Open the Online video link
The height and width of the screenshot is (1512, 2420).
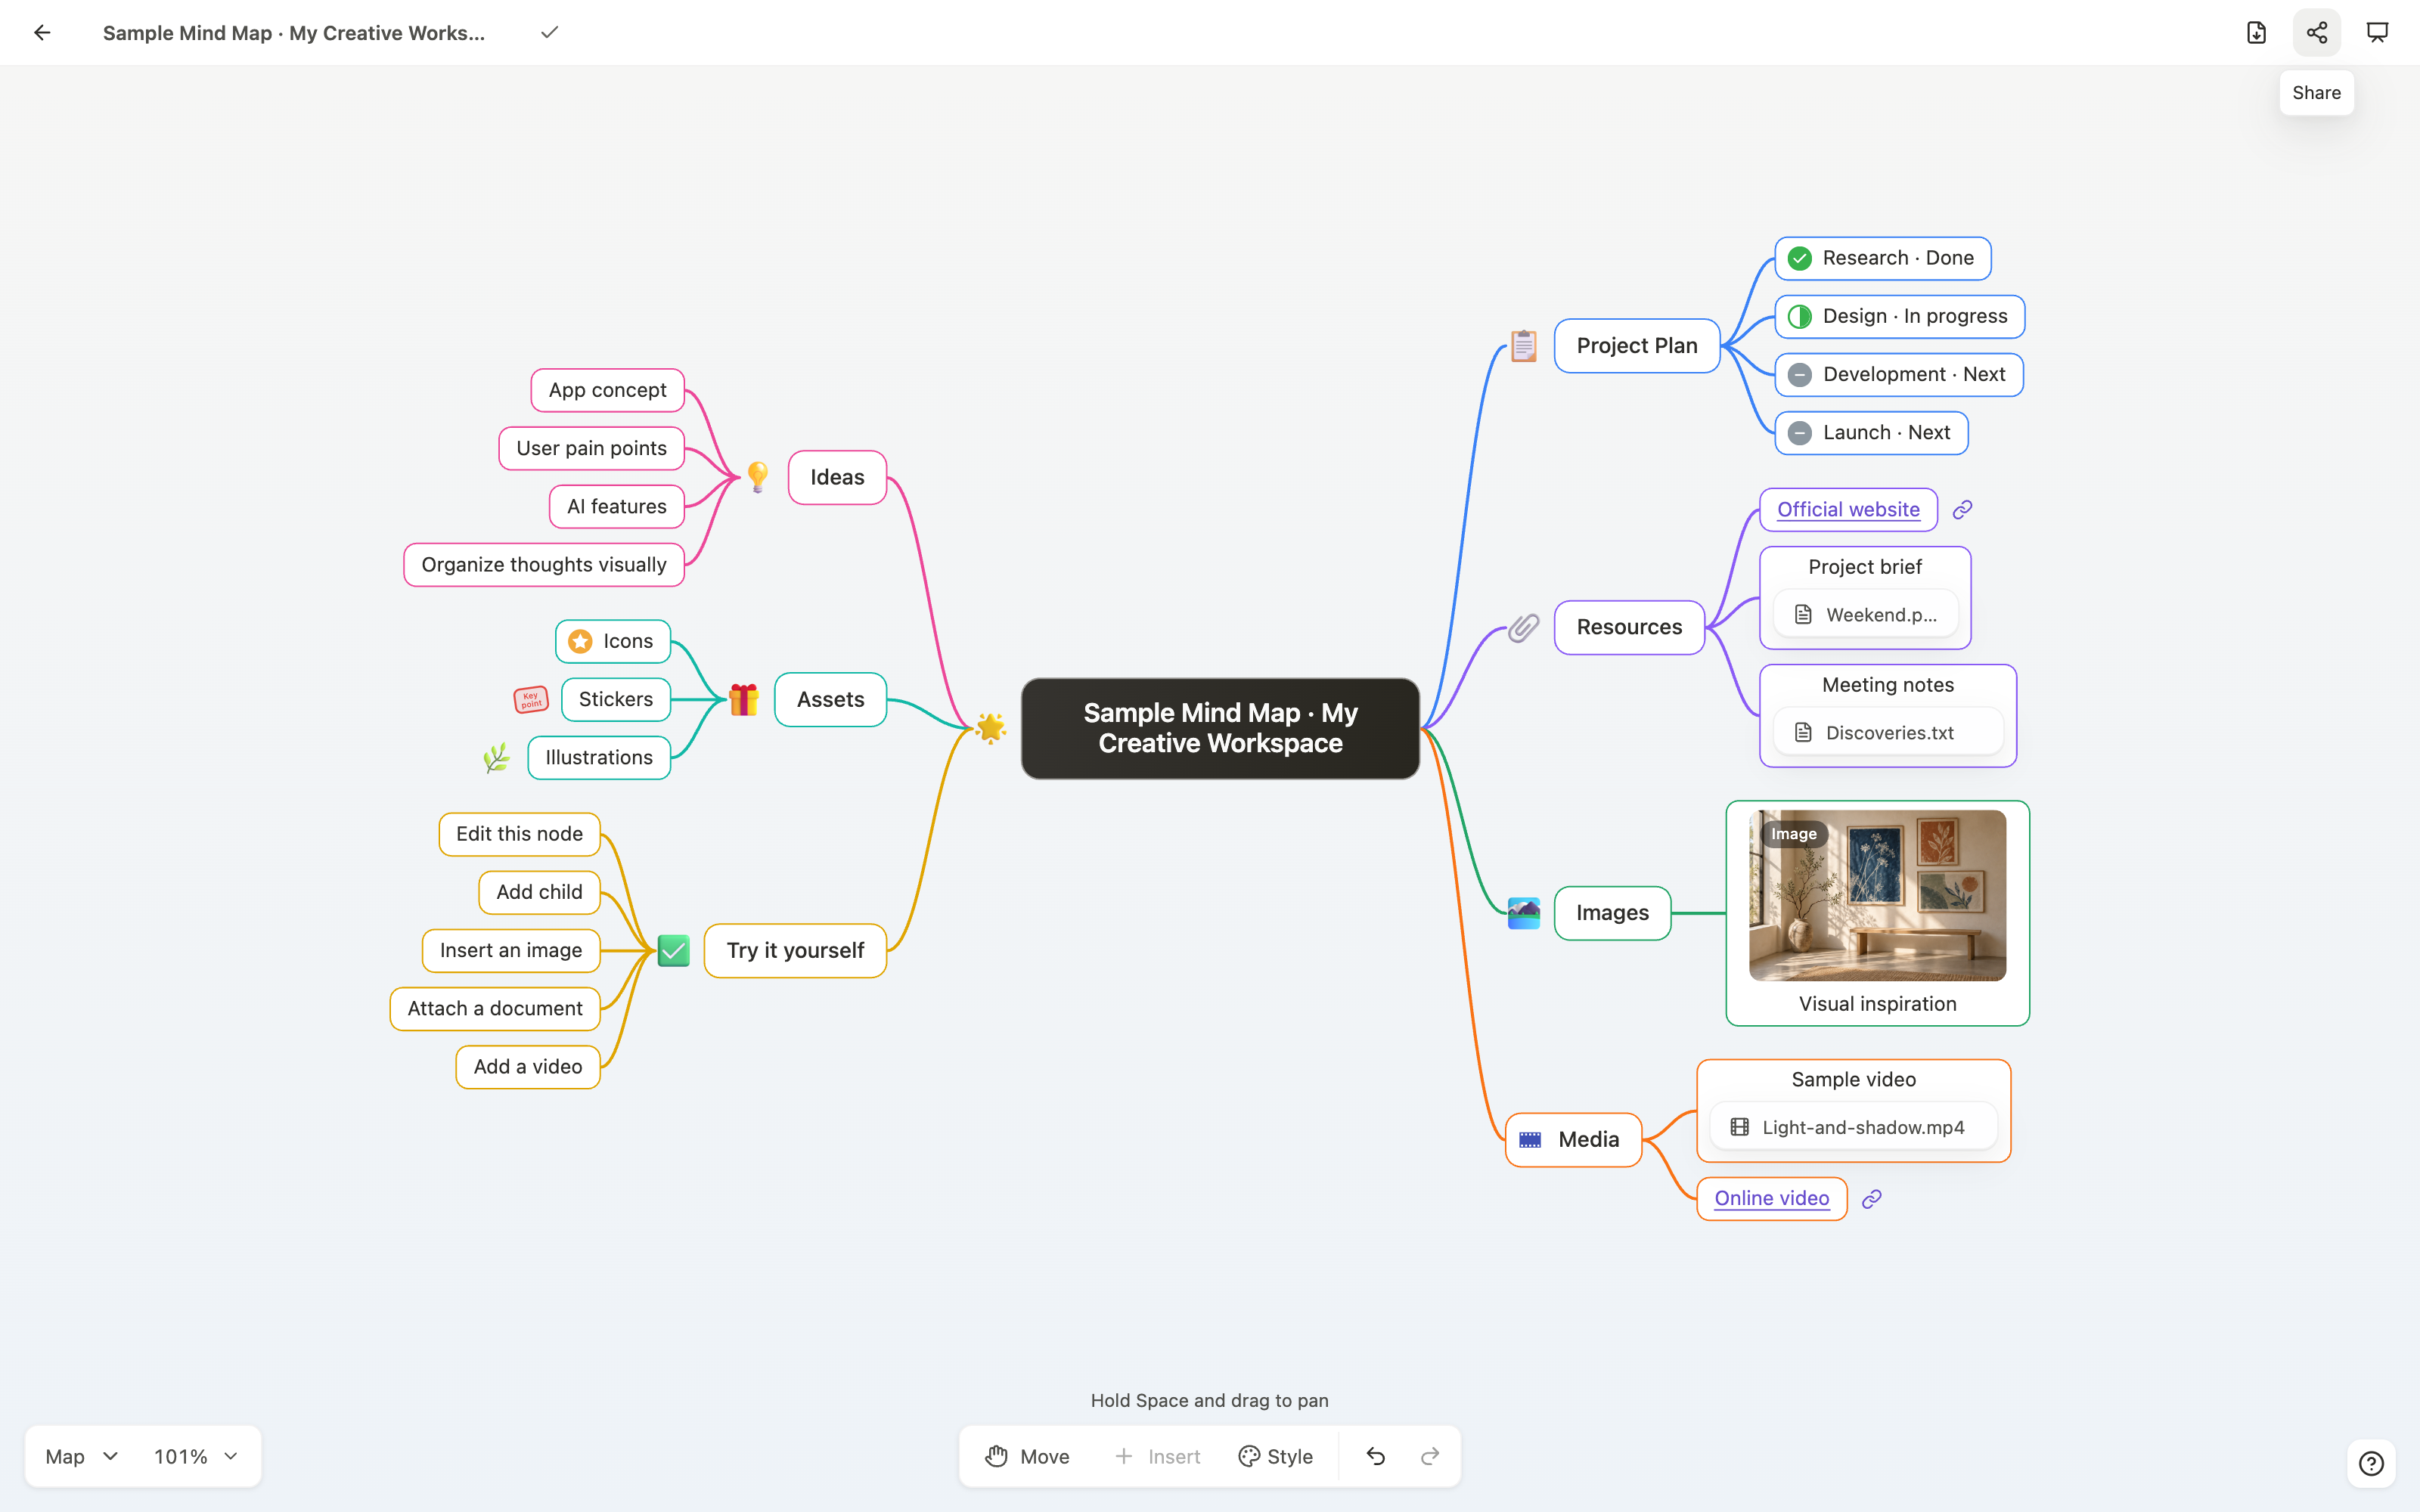[1771, 1198]
